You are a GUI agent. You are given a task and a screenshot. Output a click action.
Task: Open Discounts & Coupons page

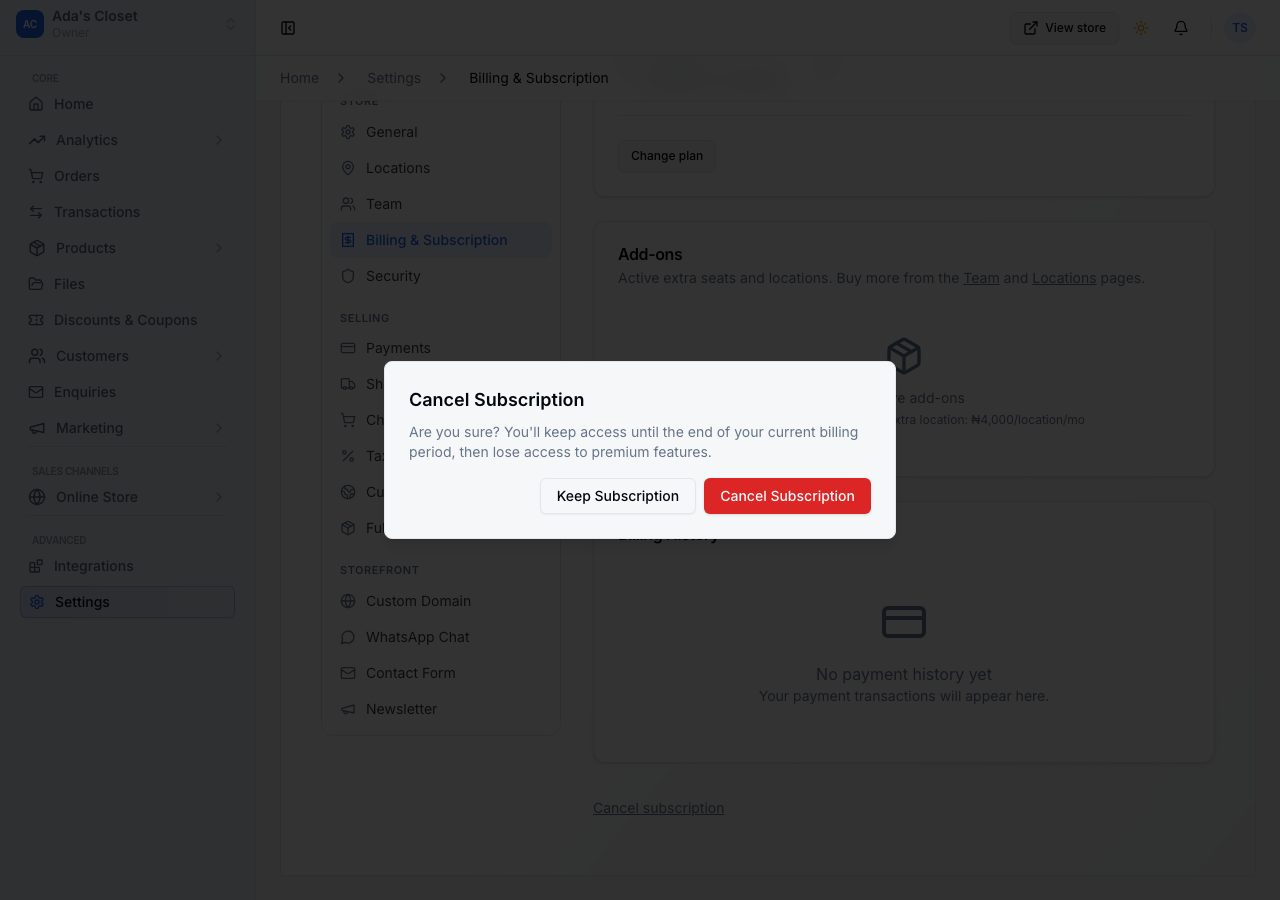pyautogui.click(x=127, y=320)
